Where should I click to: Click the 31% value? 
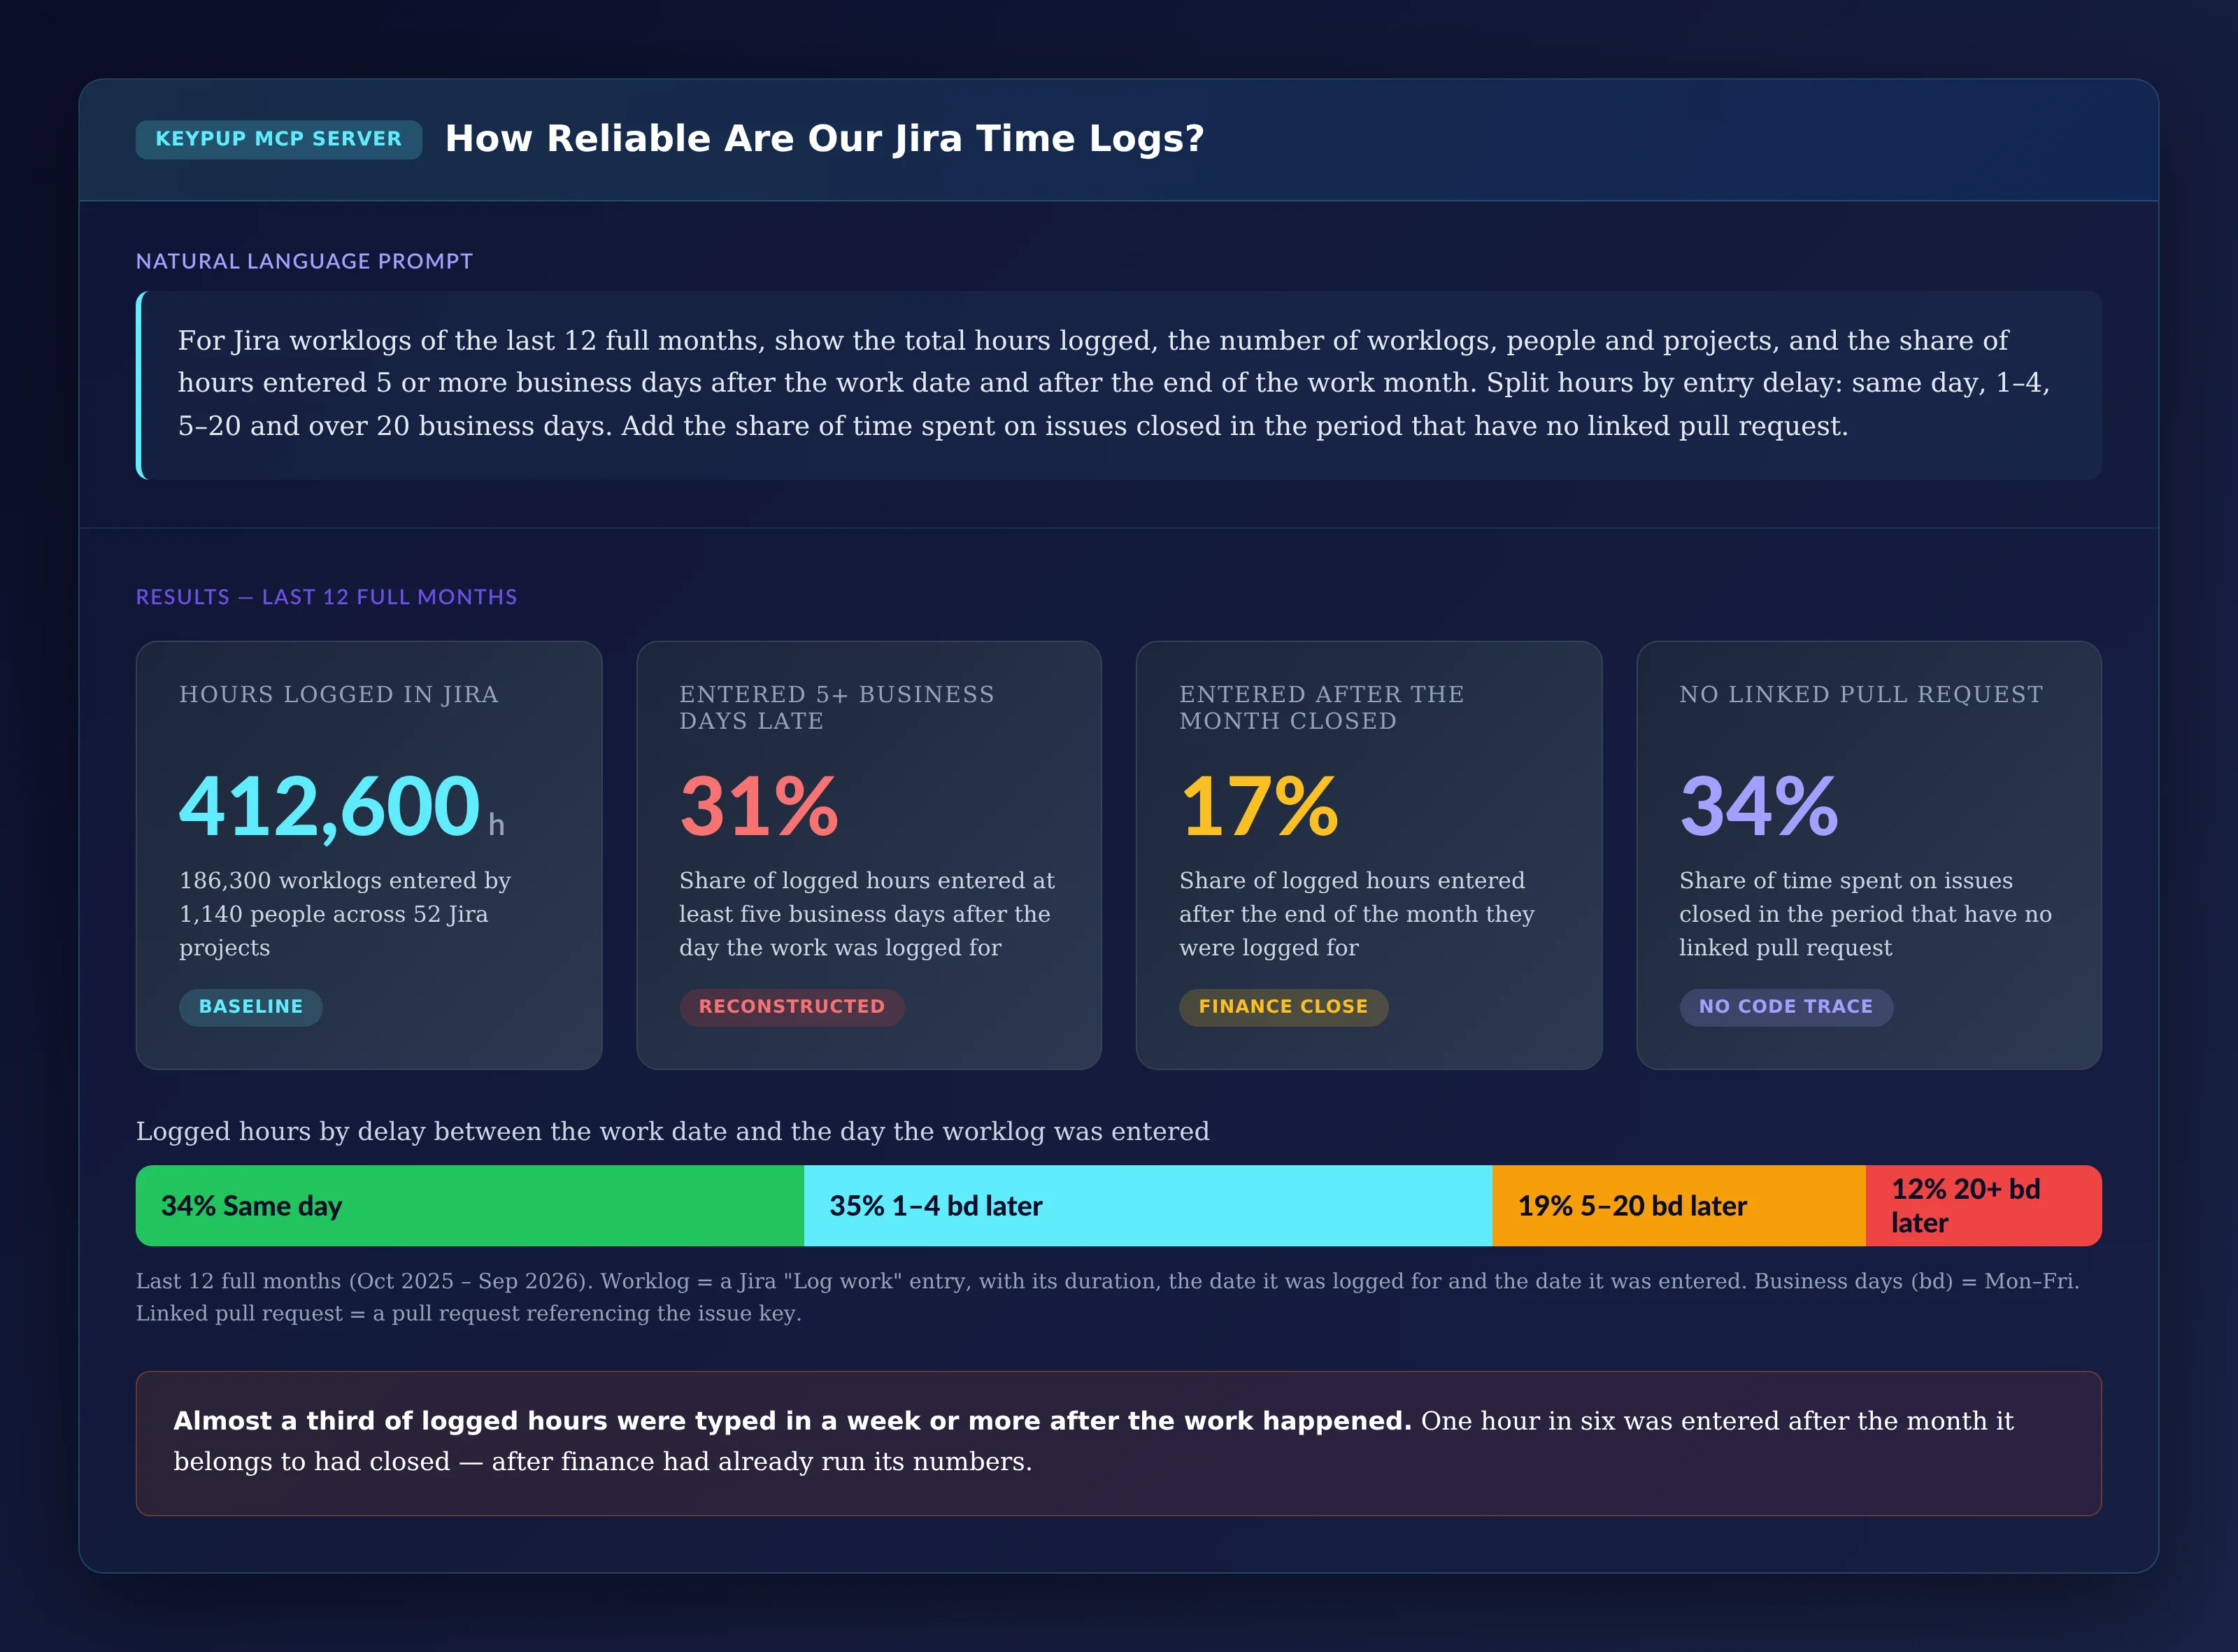[x=758, y=806]
